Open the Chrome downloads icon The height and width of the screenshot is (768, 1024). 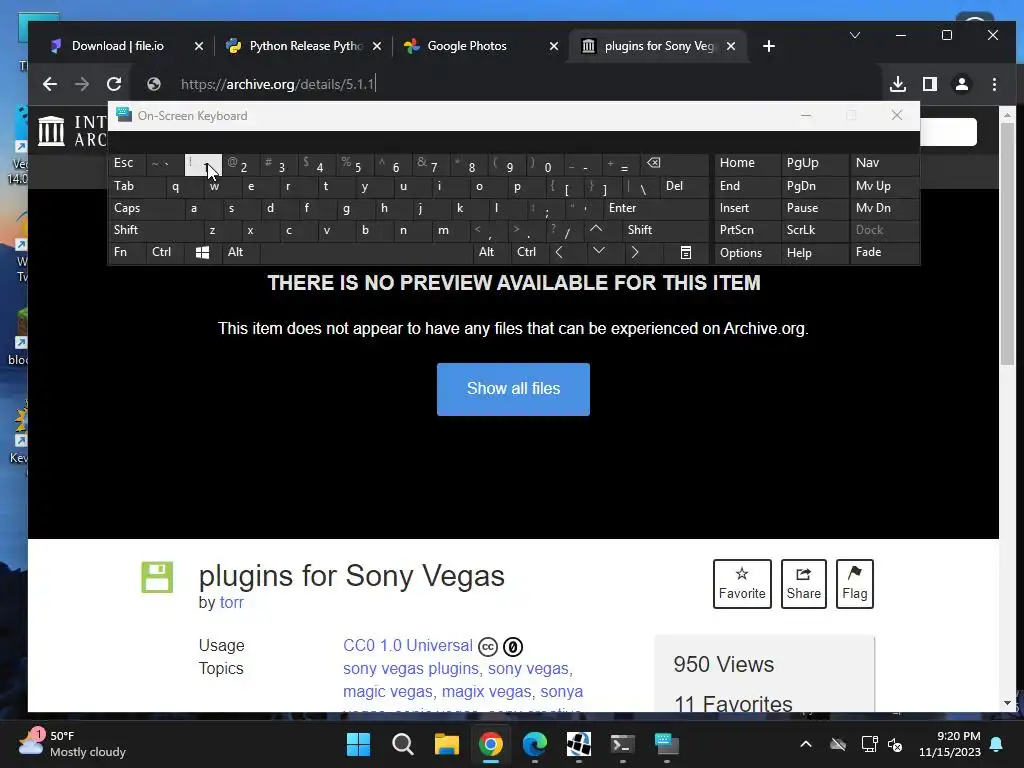898,84
